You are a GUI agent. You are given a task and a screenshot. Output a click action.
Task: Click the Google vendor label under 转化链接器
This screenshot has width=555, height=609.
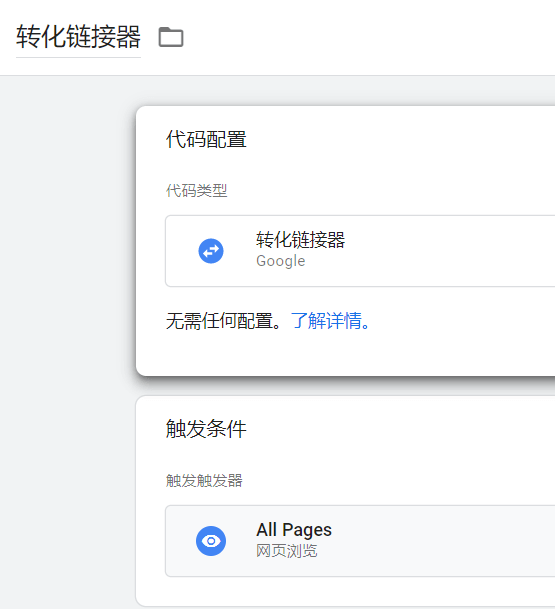280,261
